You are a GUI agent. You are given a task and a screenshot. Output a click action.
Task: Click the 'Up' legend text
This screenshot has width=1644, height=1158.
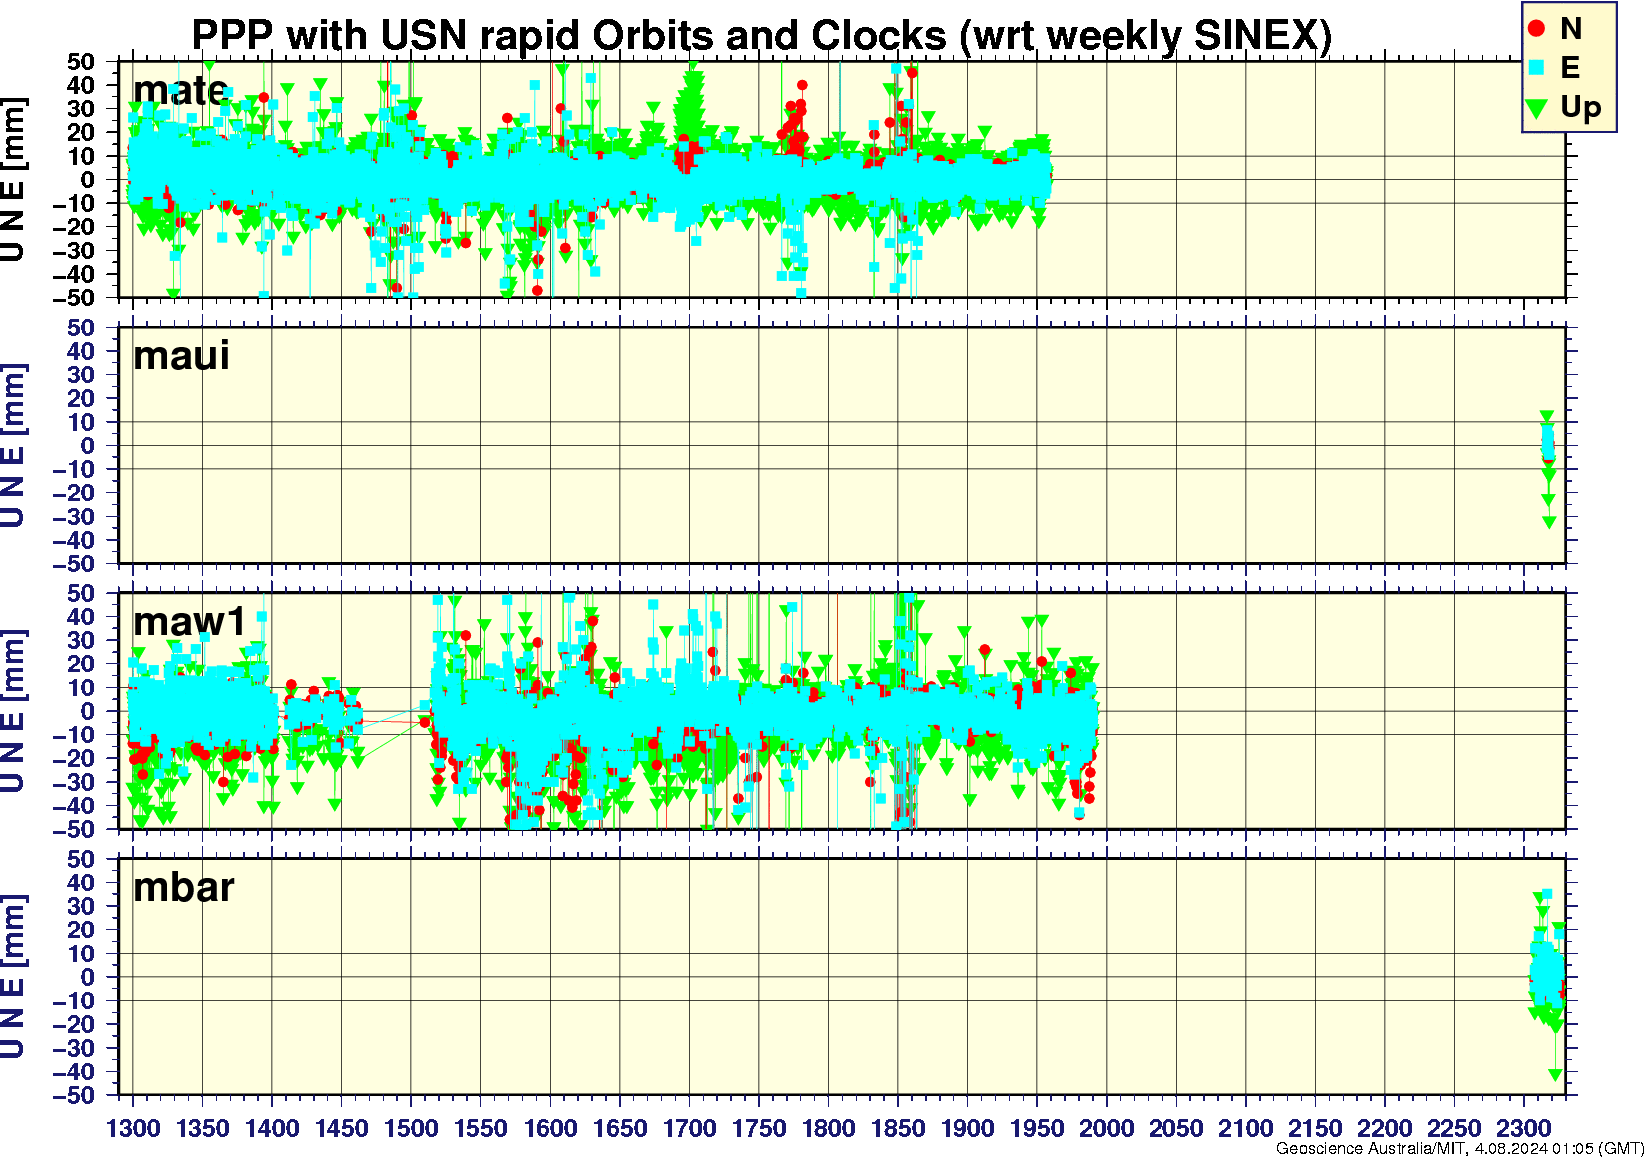coord(1580,107)
